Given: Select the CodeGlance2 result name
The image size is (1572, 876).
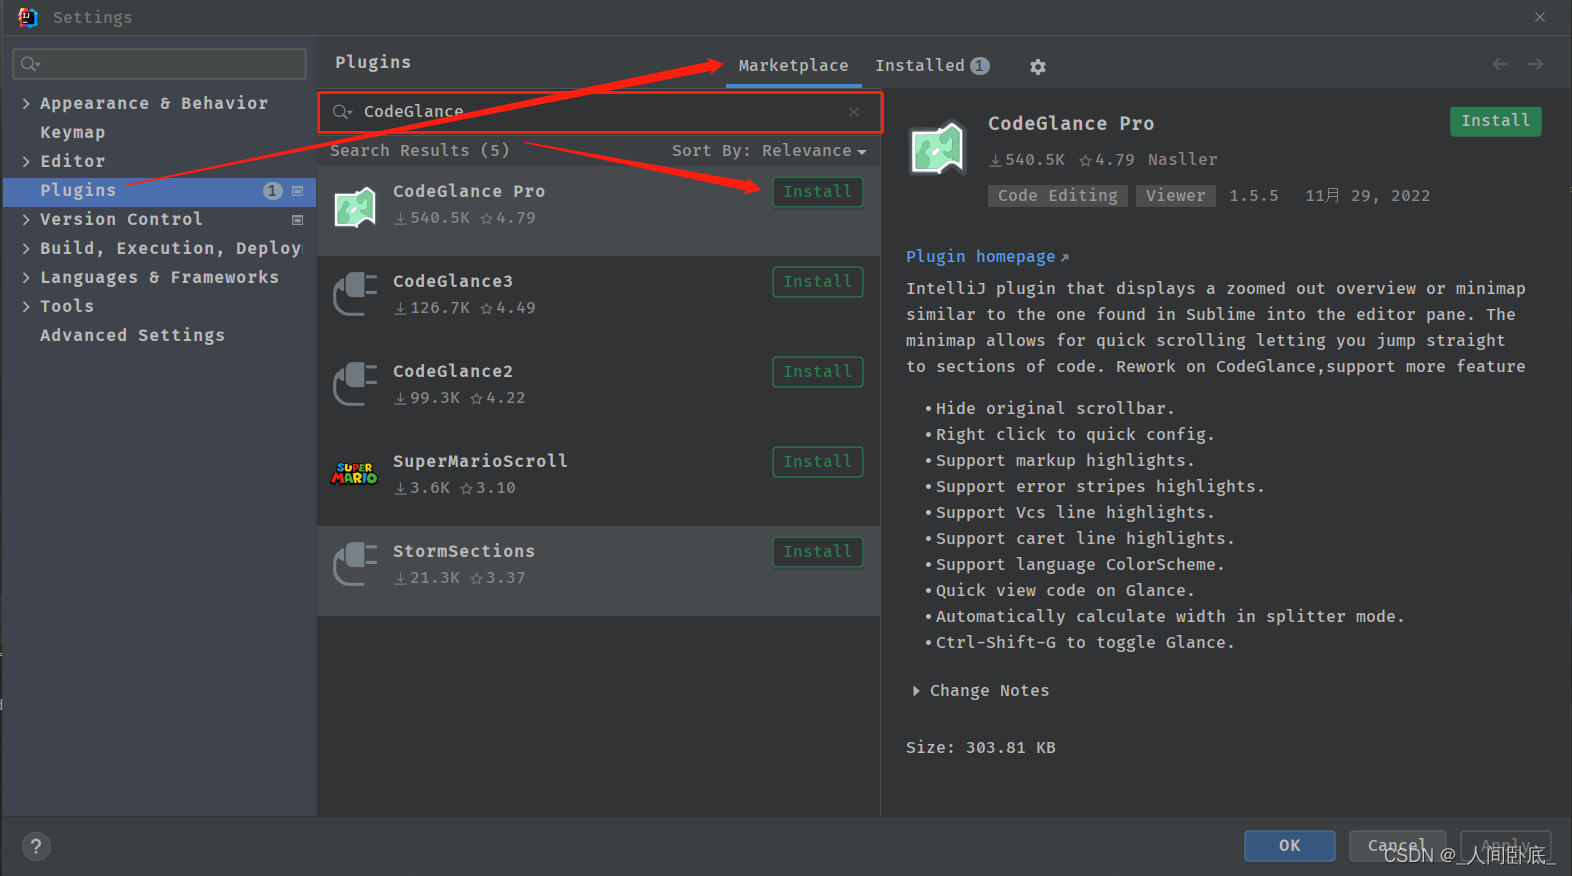Looking at the screenshot, I should [x=452, y=372].
